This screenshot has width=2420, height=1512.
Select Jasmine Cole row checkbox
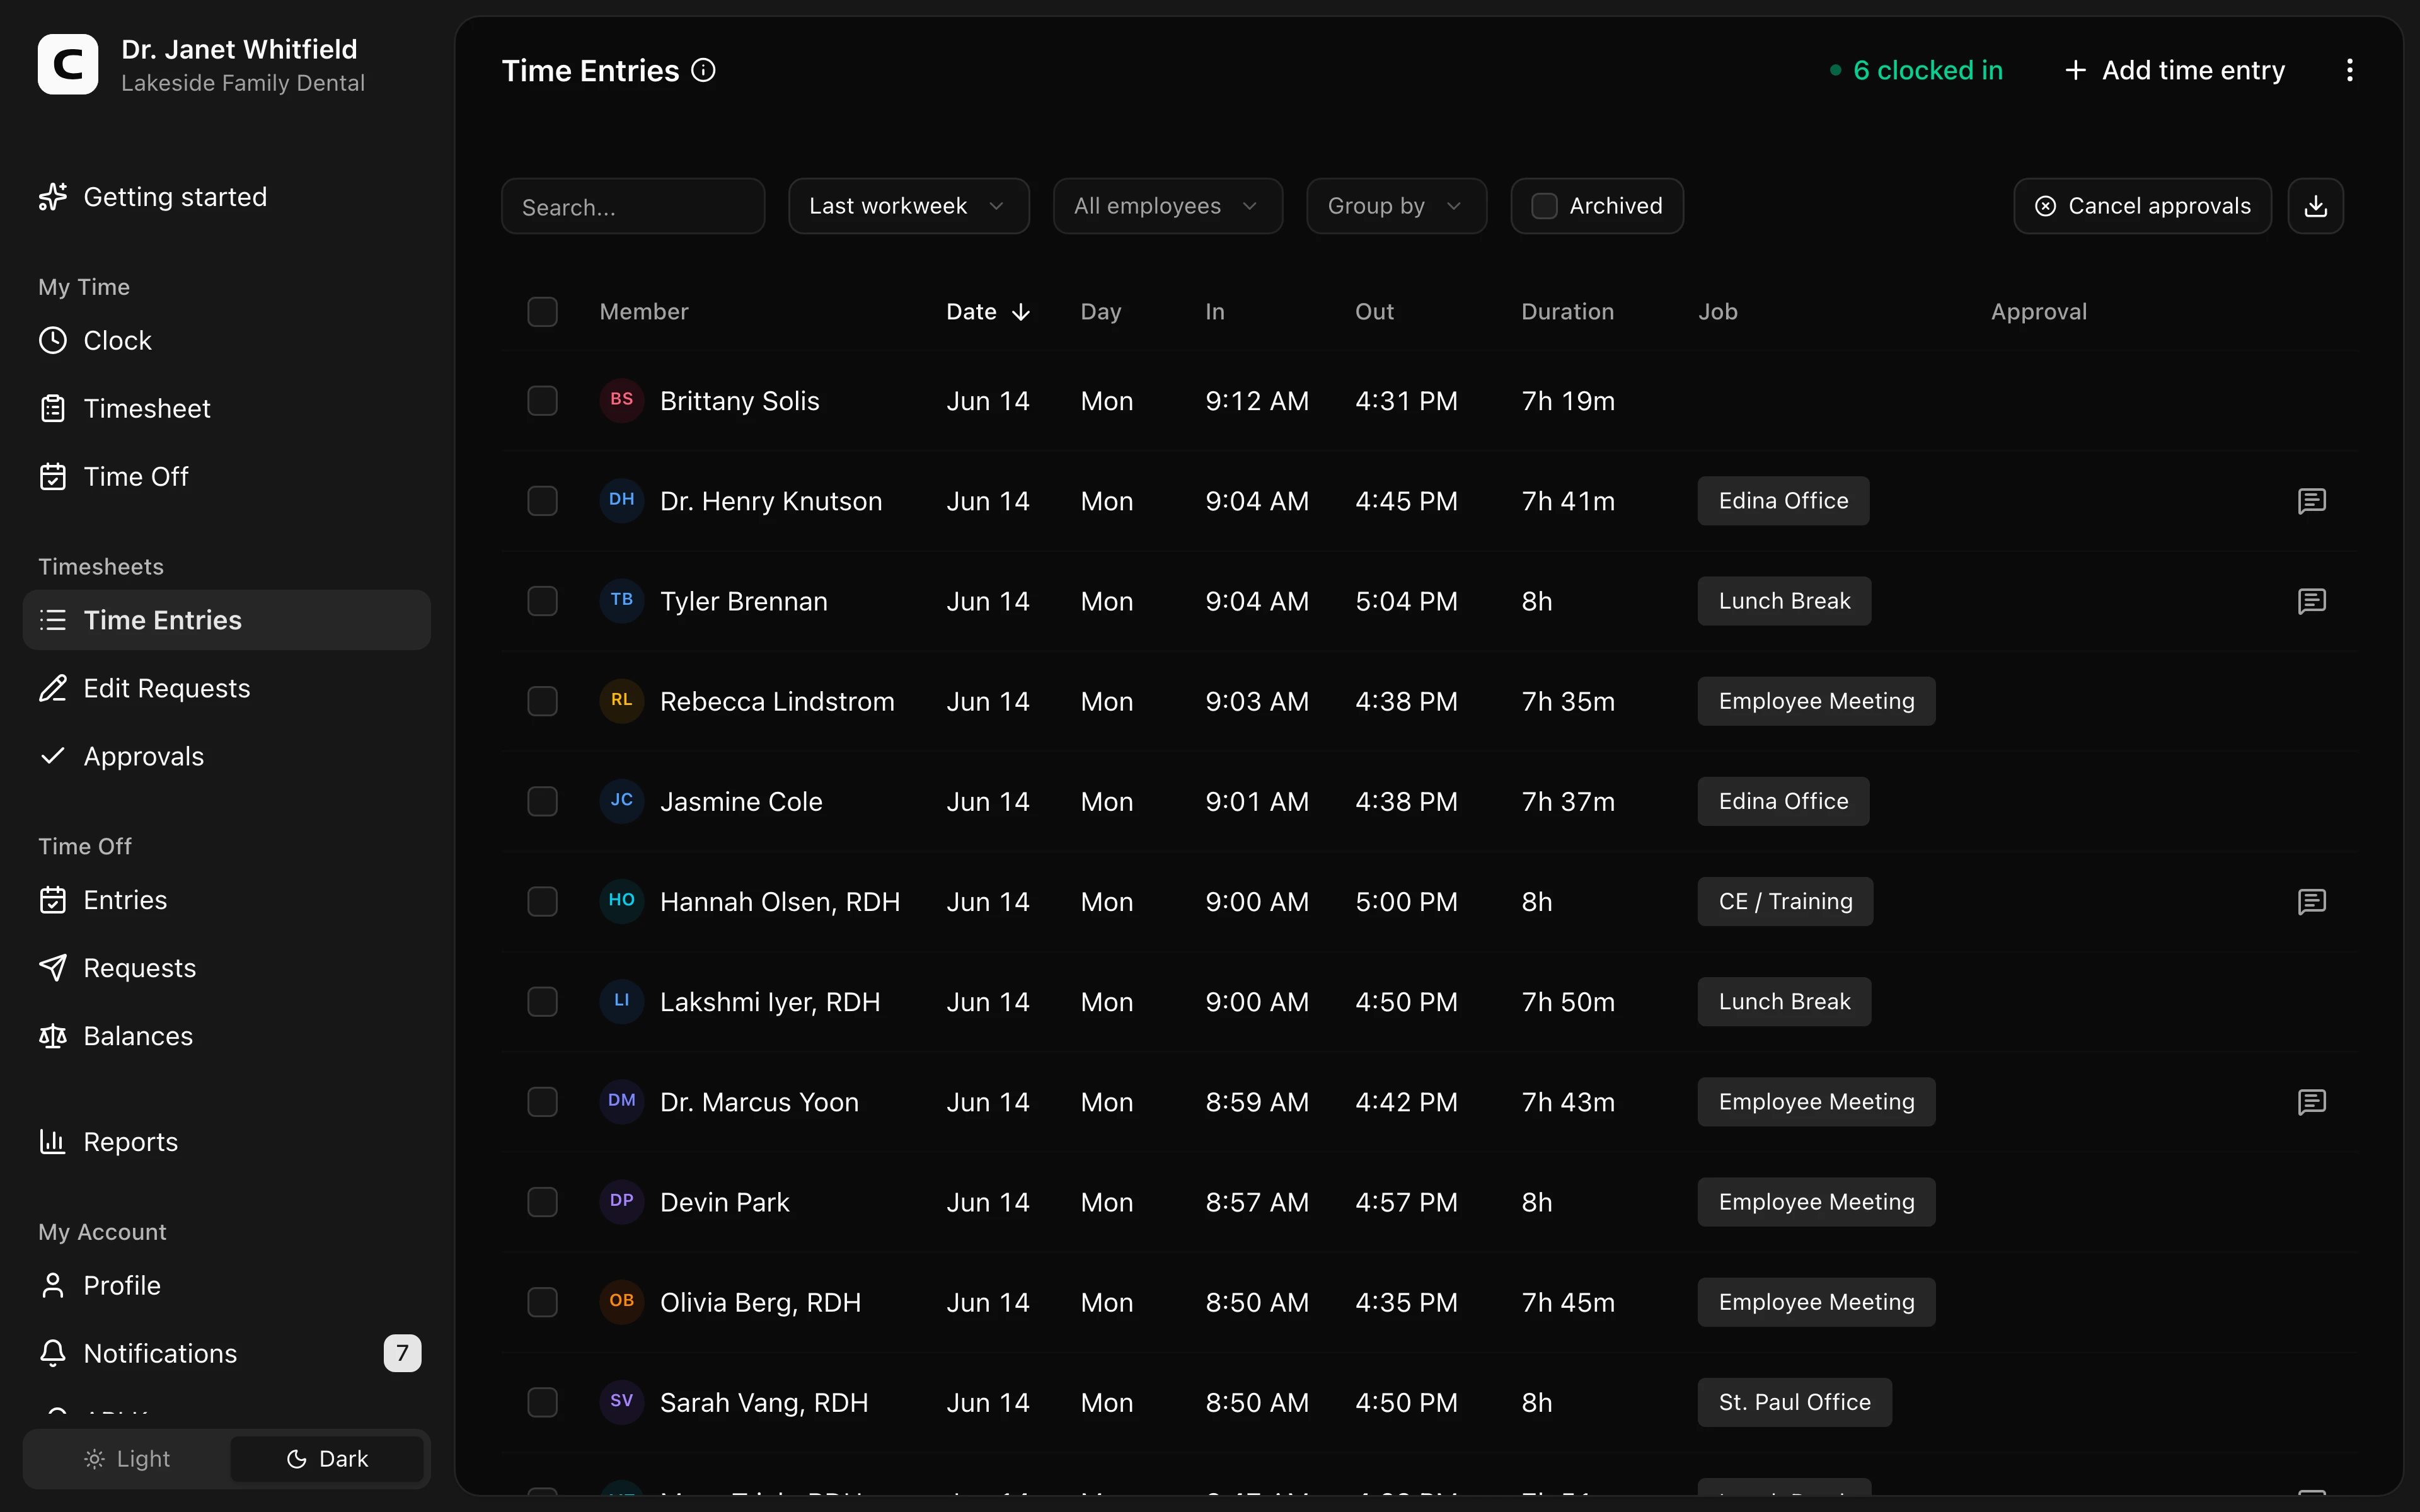click(542, 802)
